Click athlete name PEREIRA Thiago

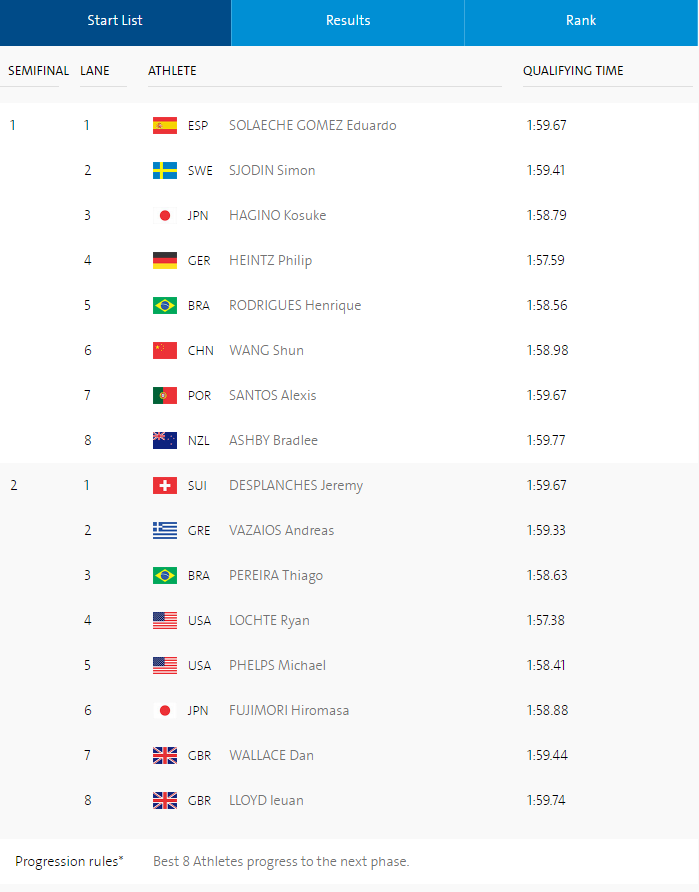click(x=276, y=575)
